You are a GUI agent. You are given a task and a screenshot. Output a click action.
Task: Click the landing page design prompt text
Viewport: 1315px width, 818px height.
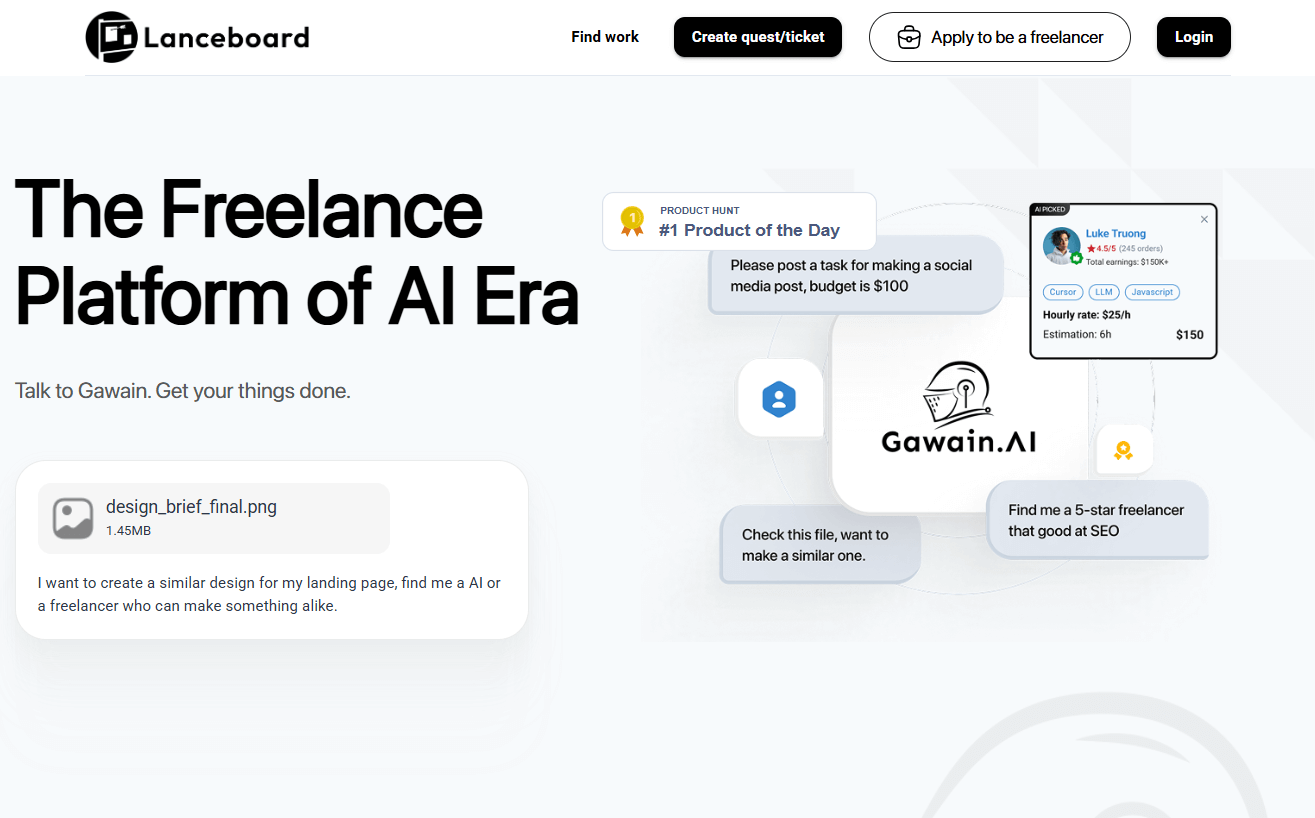pyautogui.click(x=269, y=594)
